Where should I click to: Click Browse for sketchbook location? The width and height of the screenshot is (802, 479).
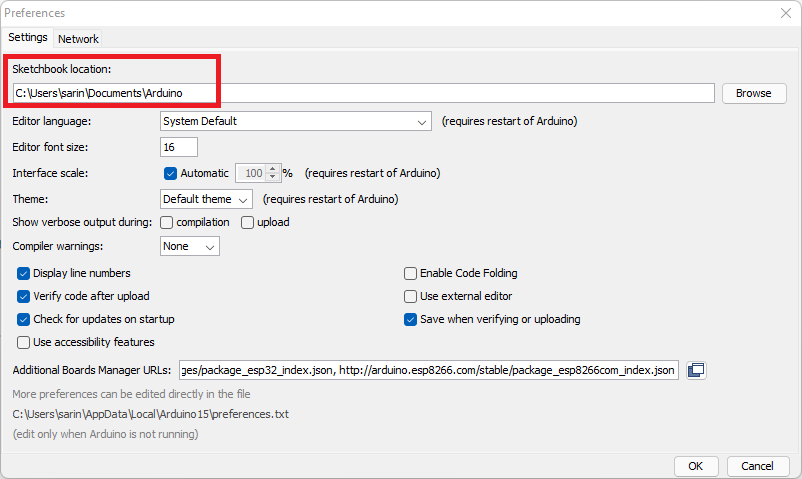[753, 93]
